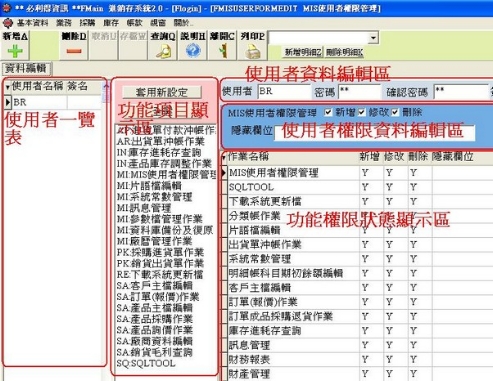Toggle the 新增 permission checkbox
The width and height of the screenshot is (493, 381).
coord(328,112)
